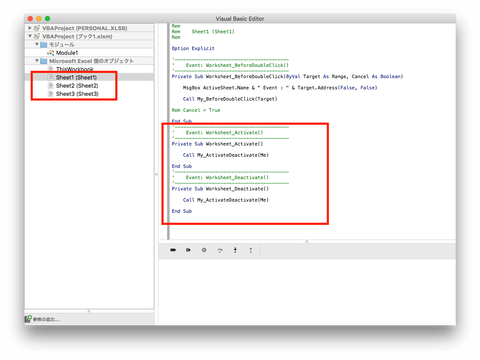
Task: Expand the VBAProject (PERSONAL.XLSB) node
Action: point(30,28)
